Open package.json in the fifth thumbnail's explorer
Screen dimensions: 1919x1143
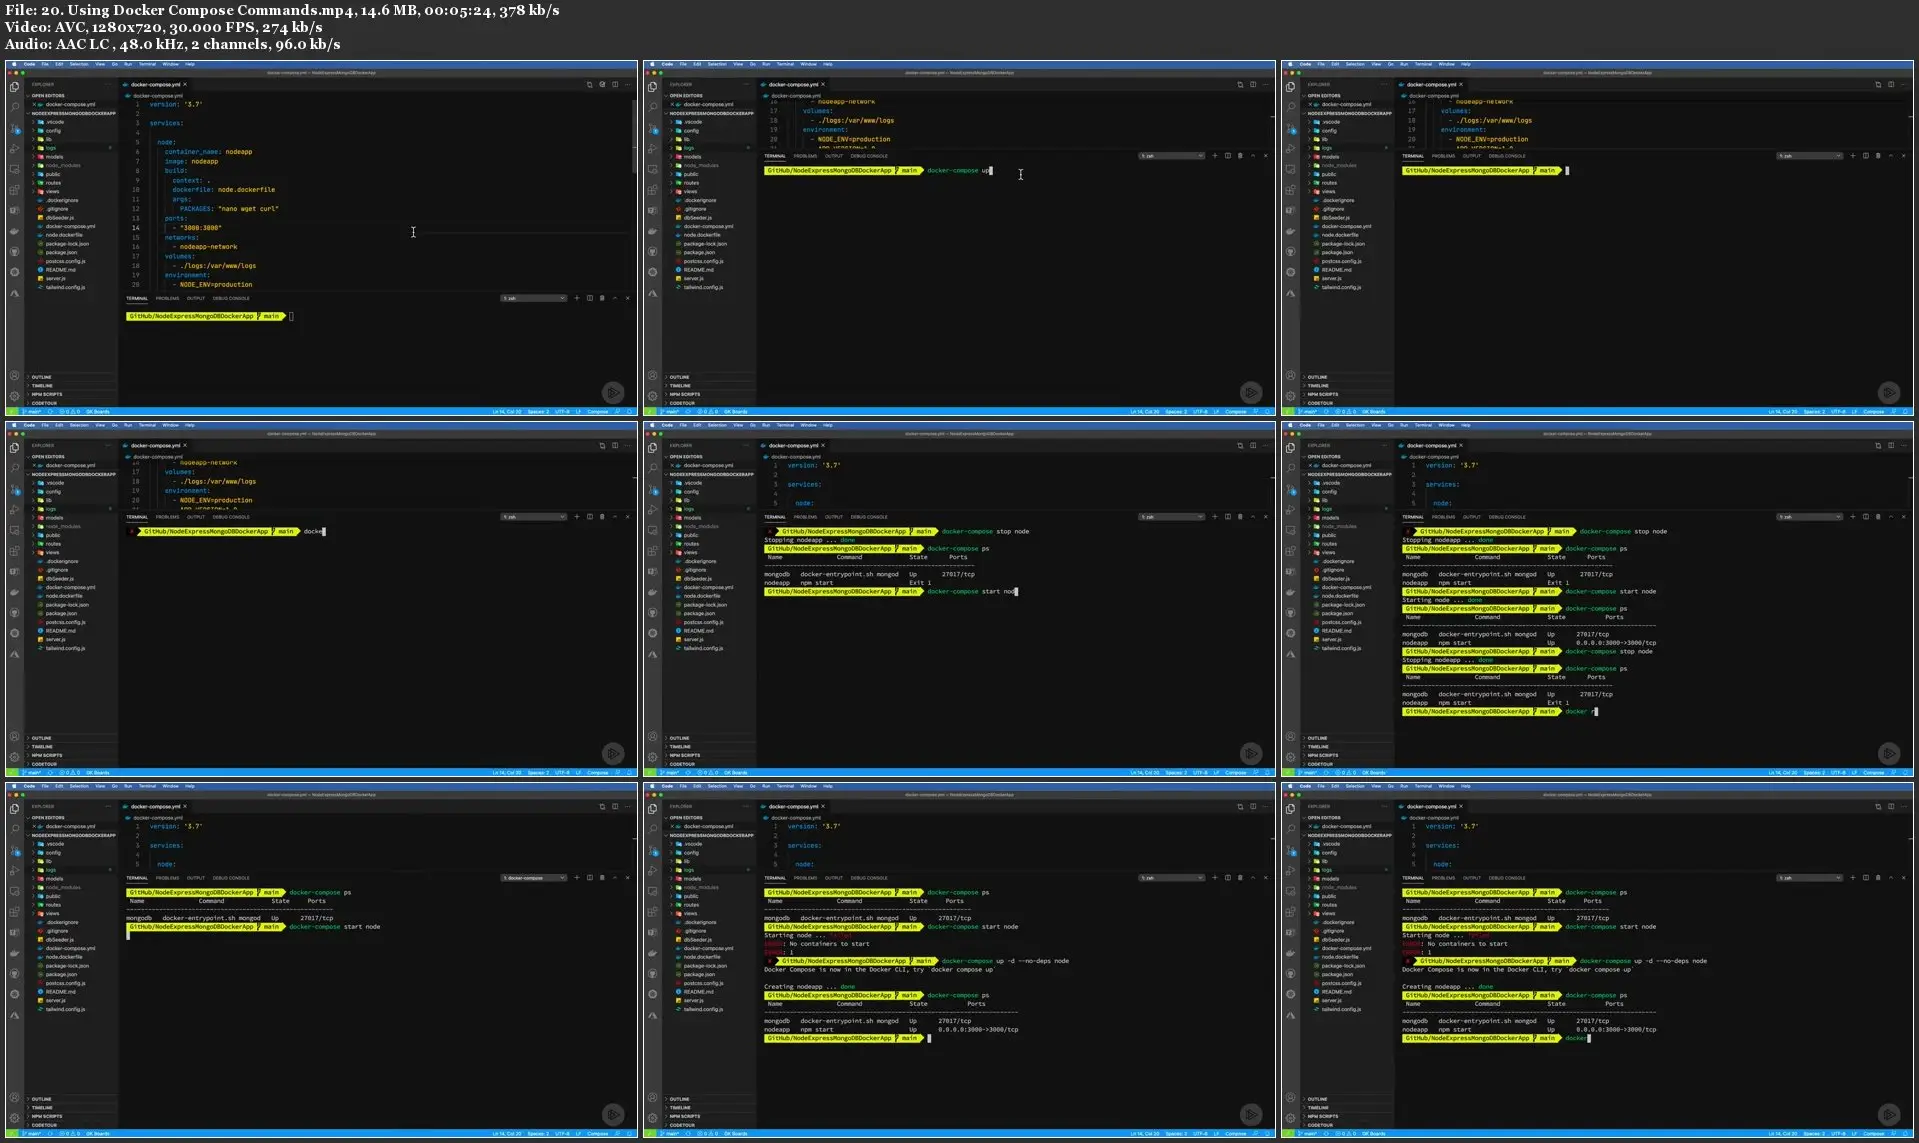point(699,613)
